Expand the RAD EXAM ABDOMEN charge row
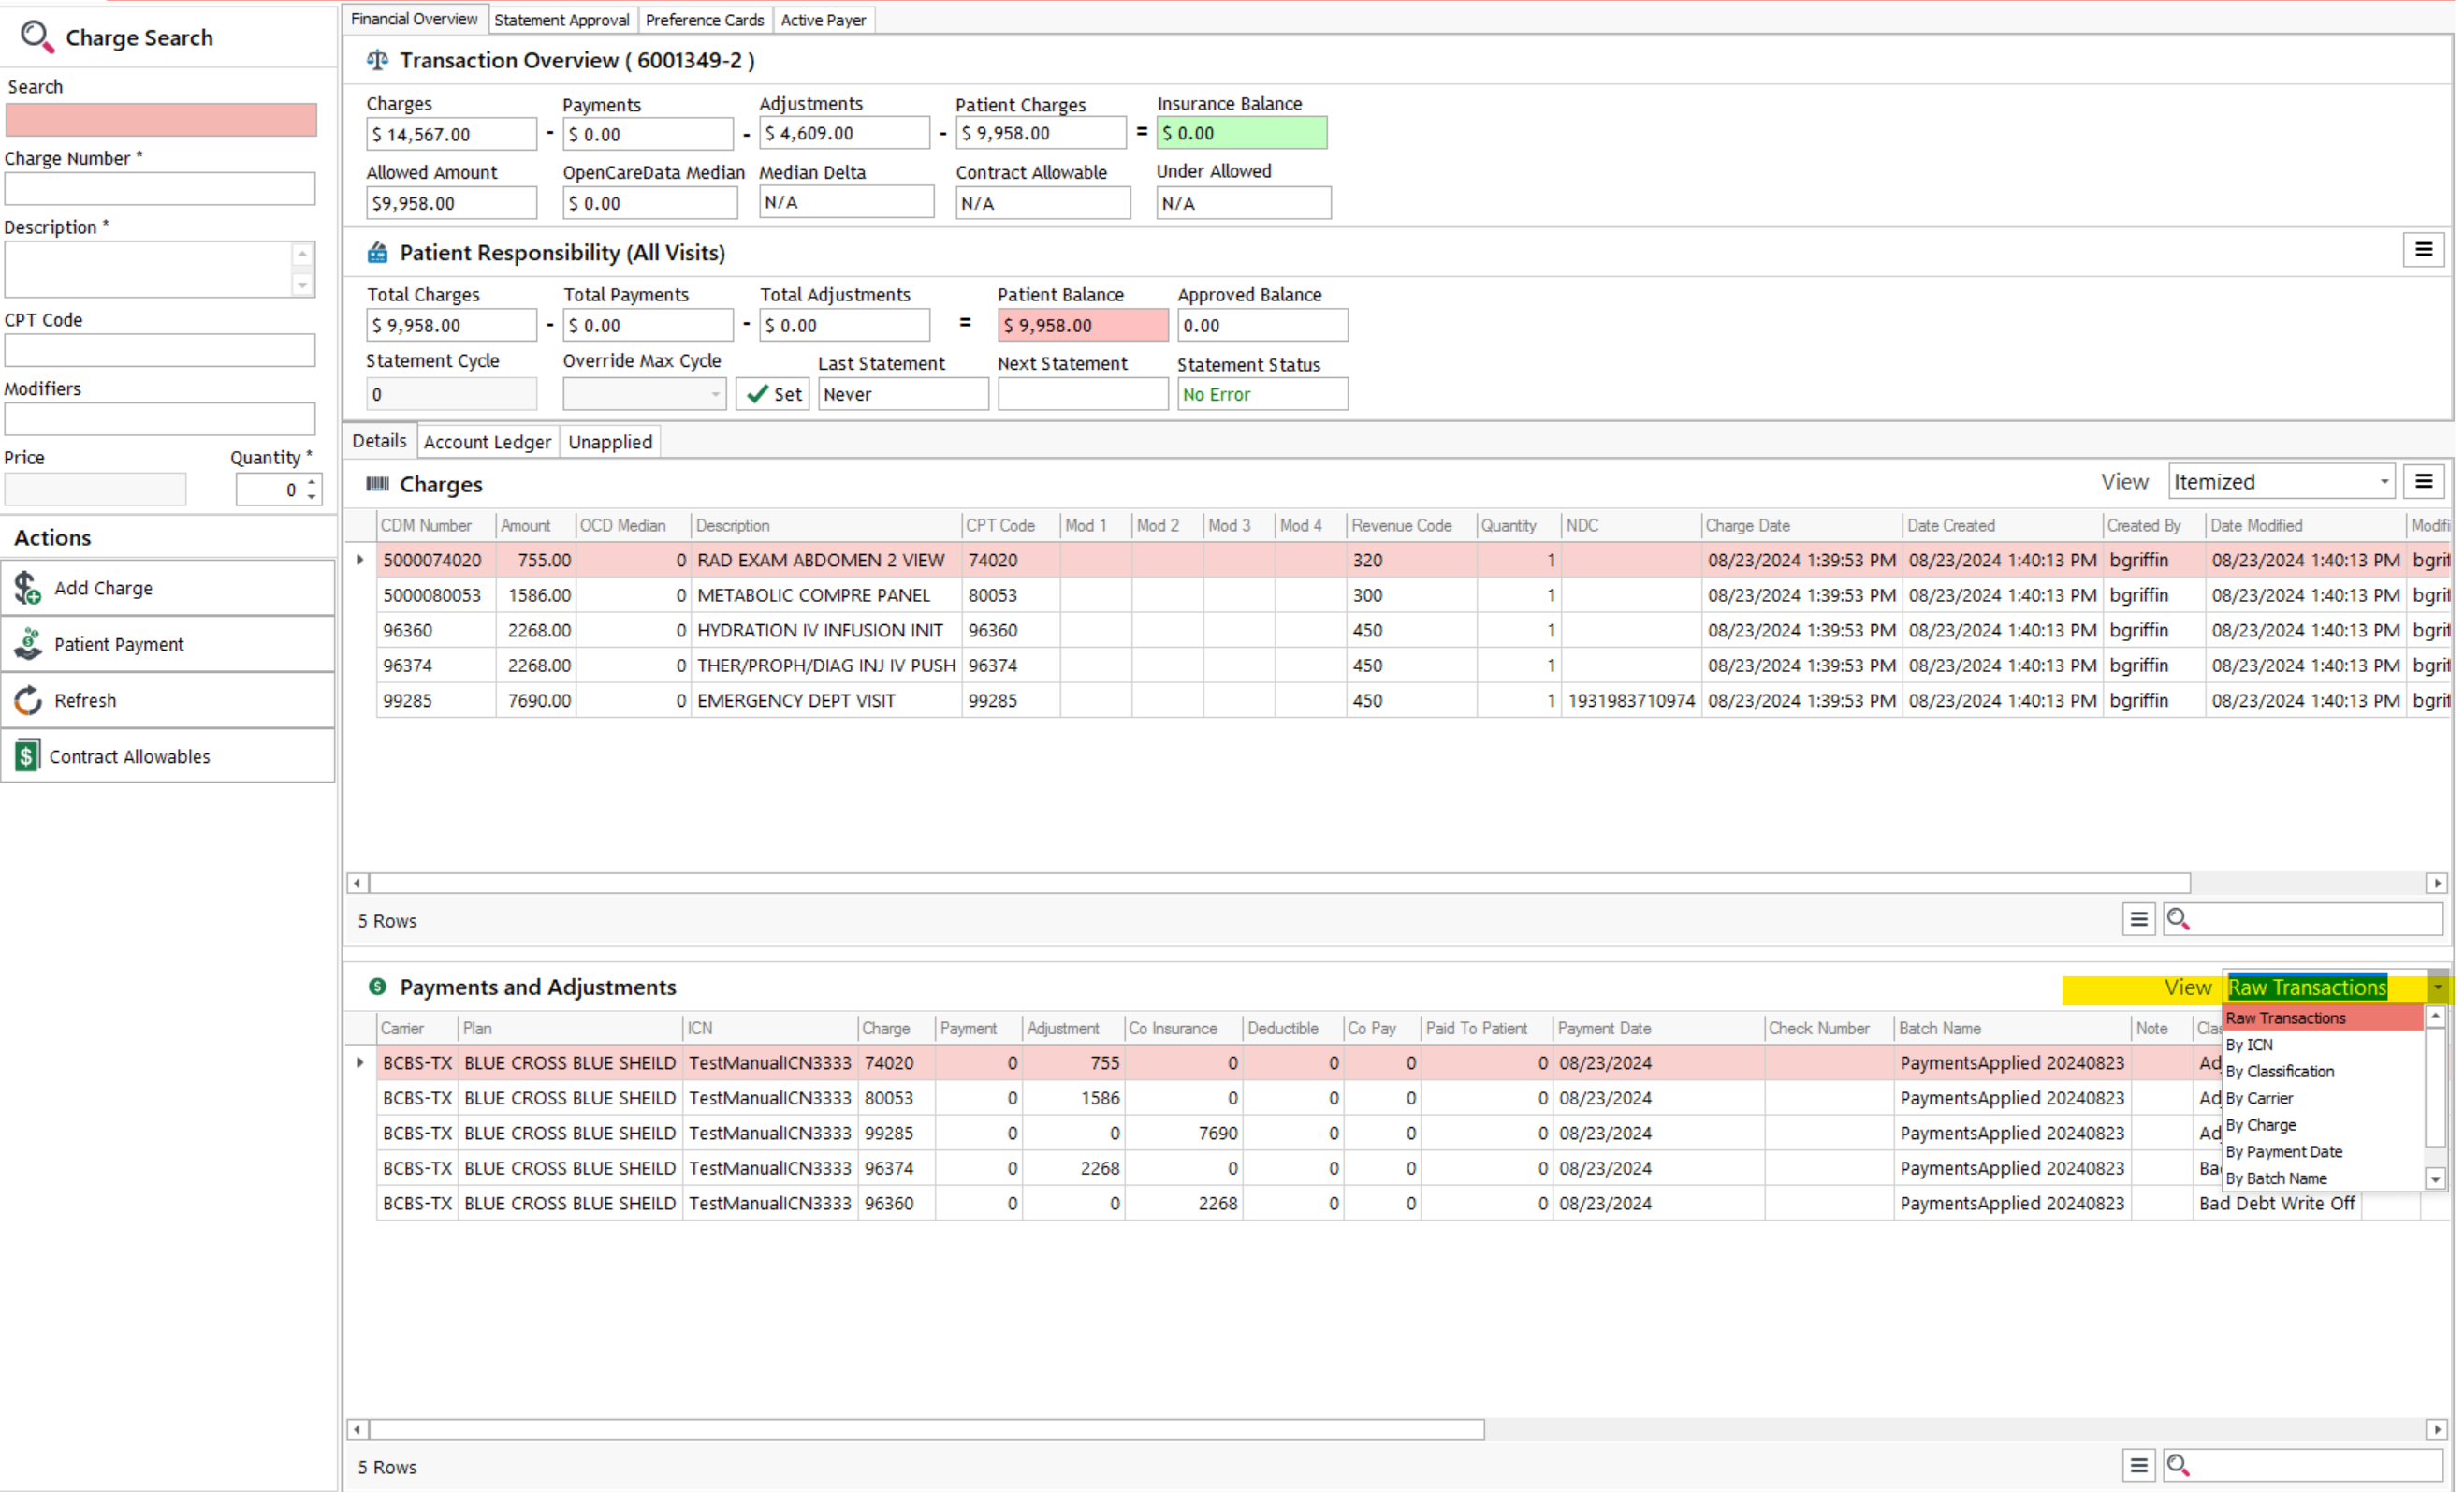This screenshot has width=2464, height=1492. [x=361, y=561]
